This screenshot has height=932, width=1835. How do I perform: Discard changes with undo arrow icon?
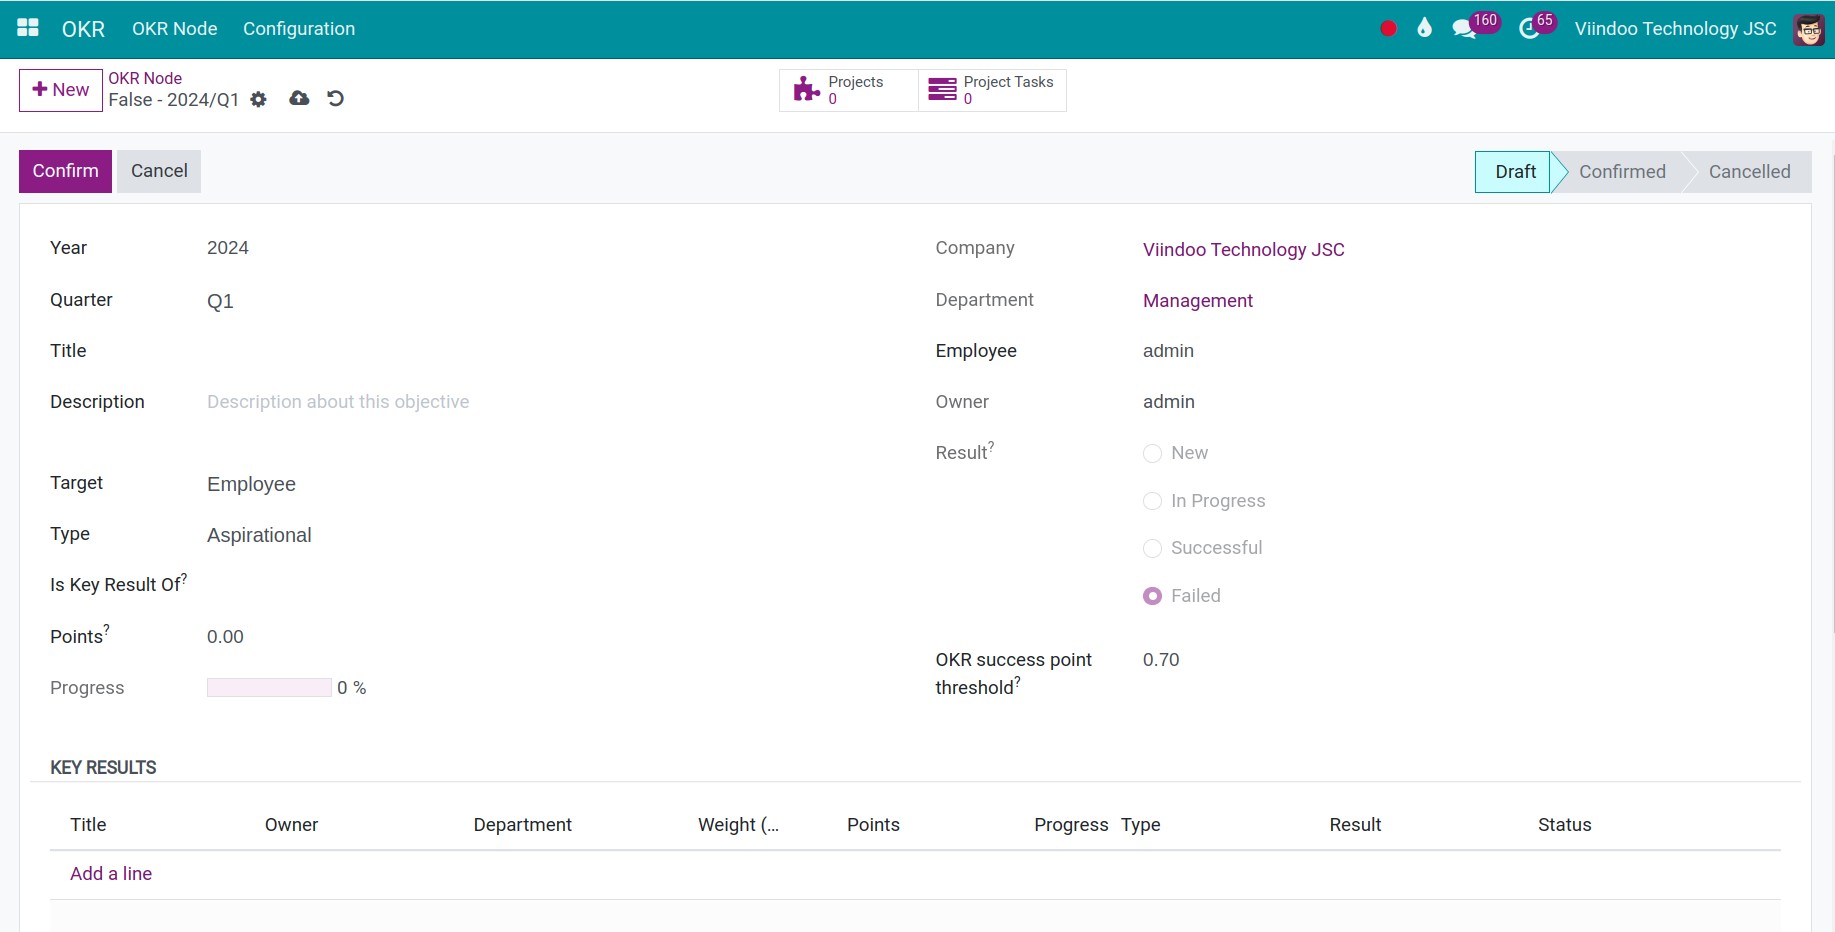click(x=336, y=98)
